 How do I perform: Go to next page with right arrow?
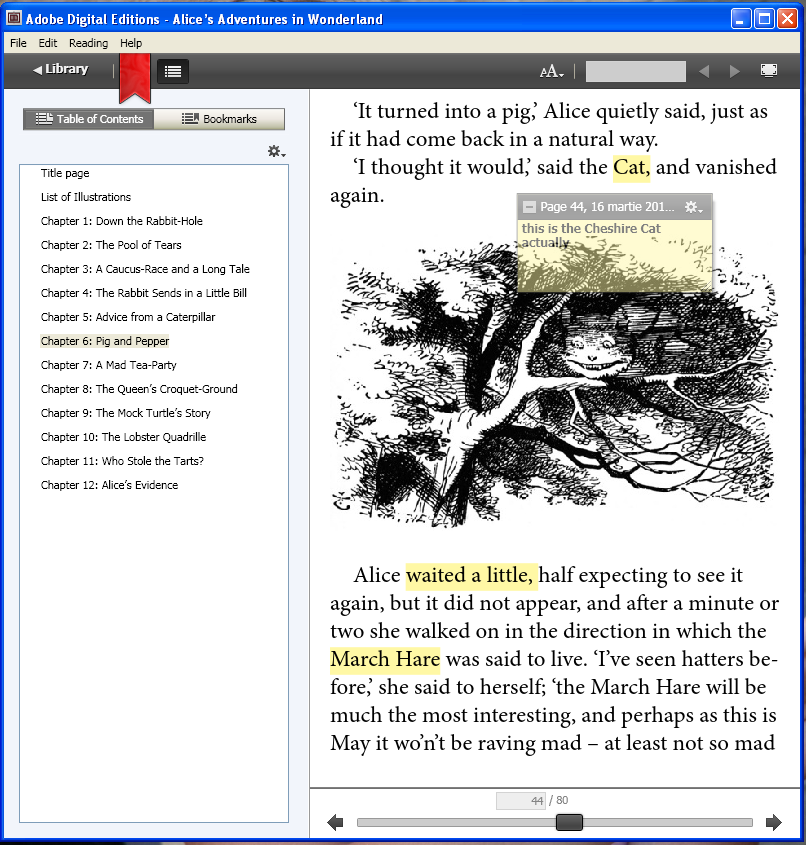[x=774, y=822]
